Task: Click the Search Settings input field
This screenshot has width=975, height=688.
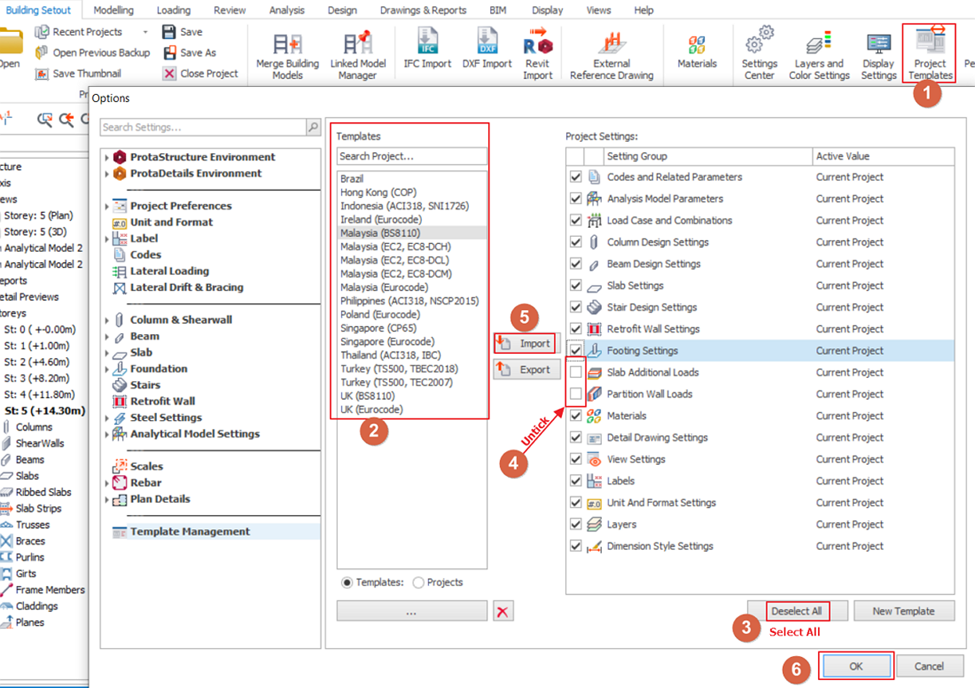Action: pyautogui.click(x=203, y=128)
